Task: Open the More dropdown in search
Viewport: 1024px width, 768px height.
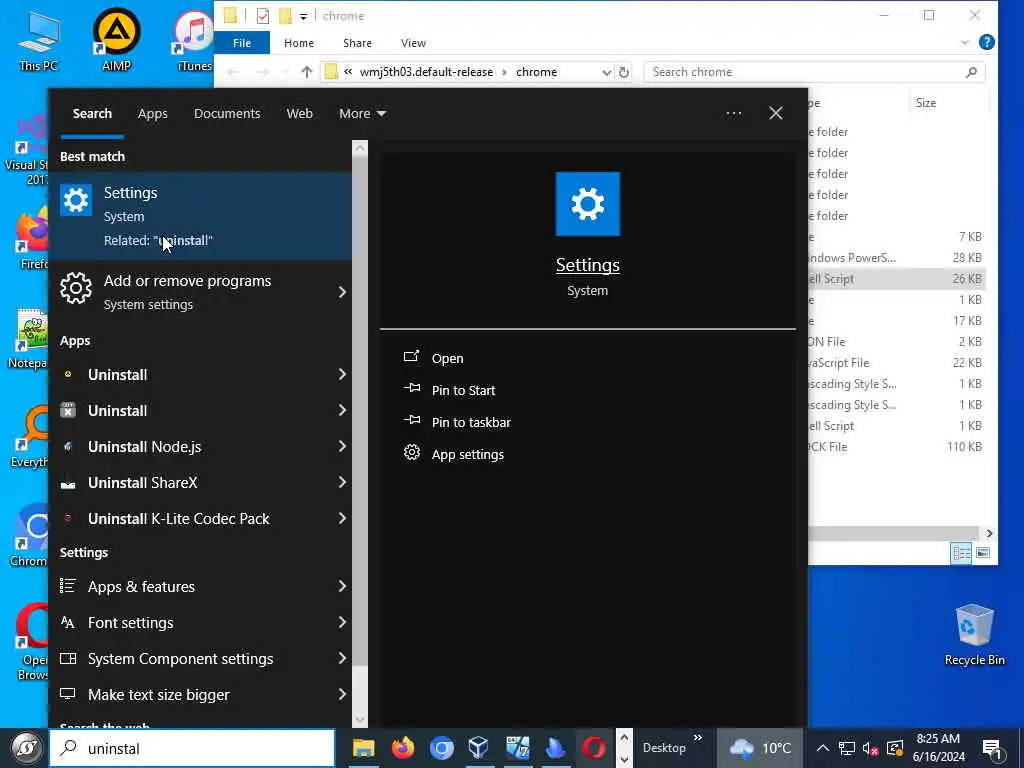Action: (x=362, y=114)
